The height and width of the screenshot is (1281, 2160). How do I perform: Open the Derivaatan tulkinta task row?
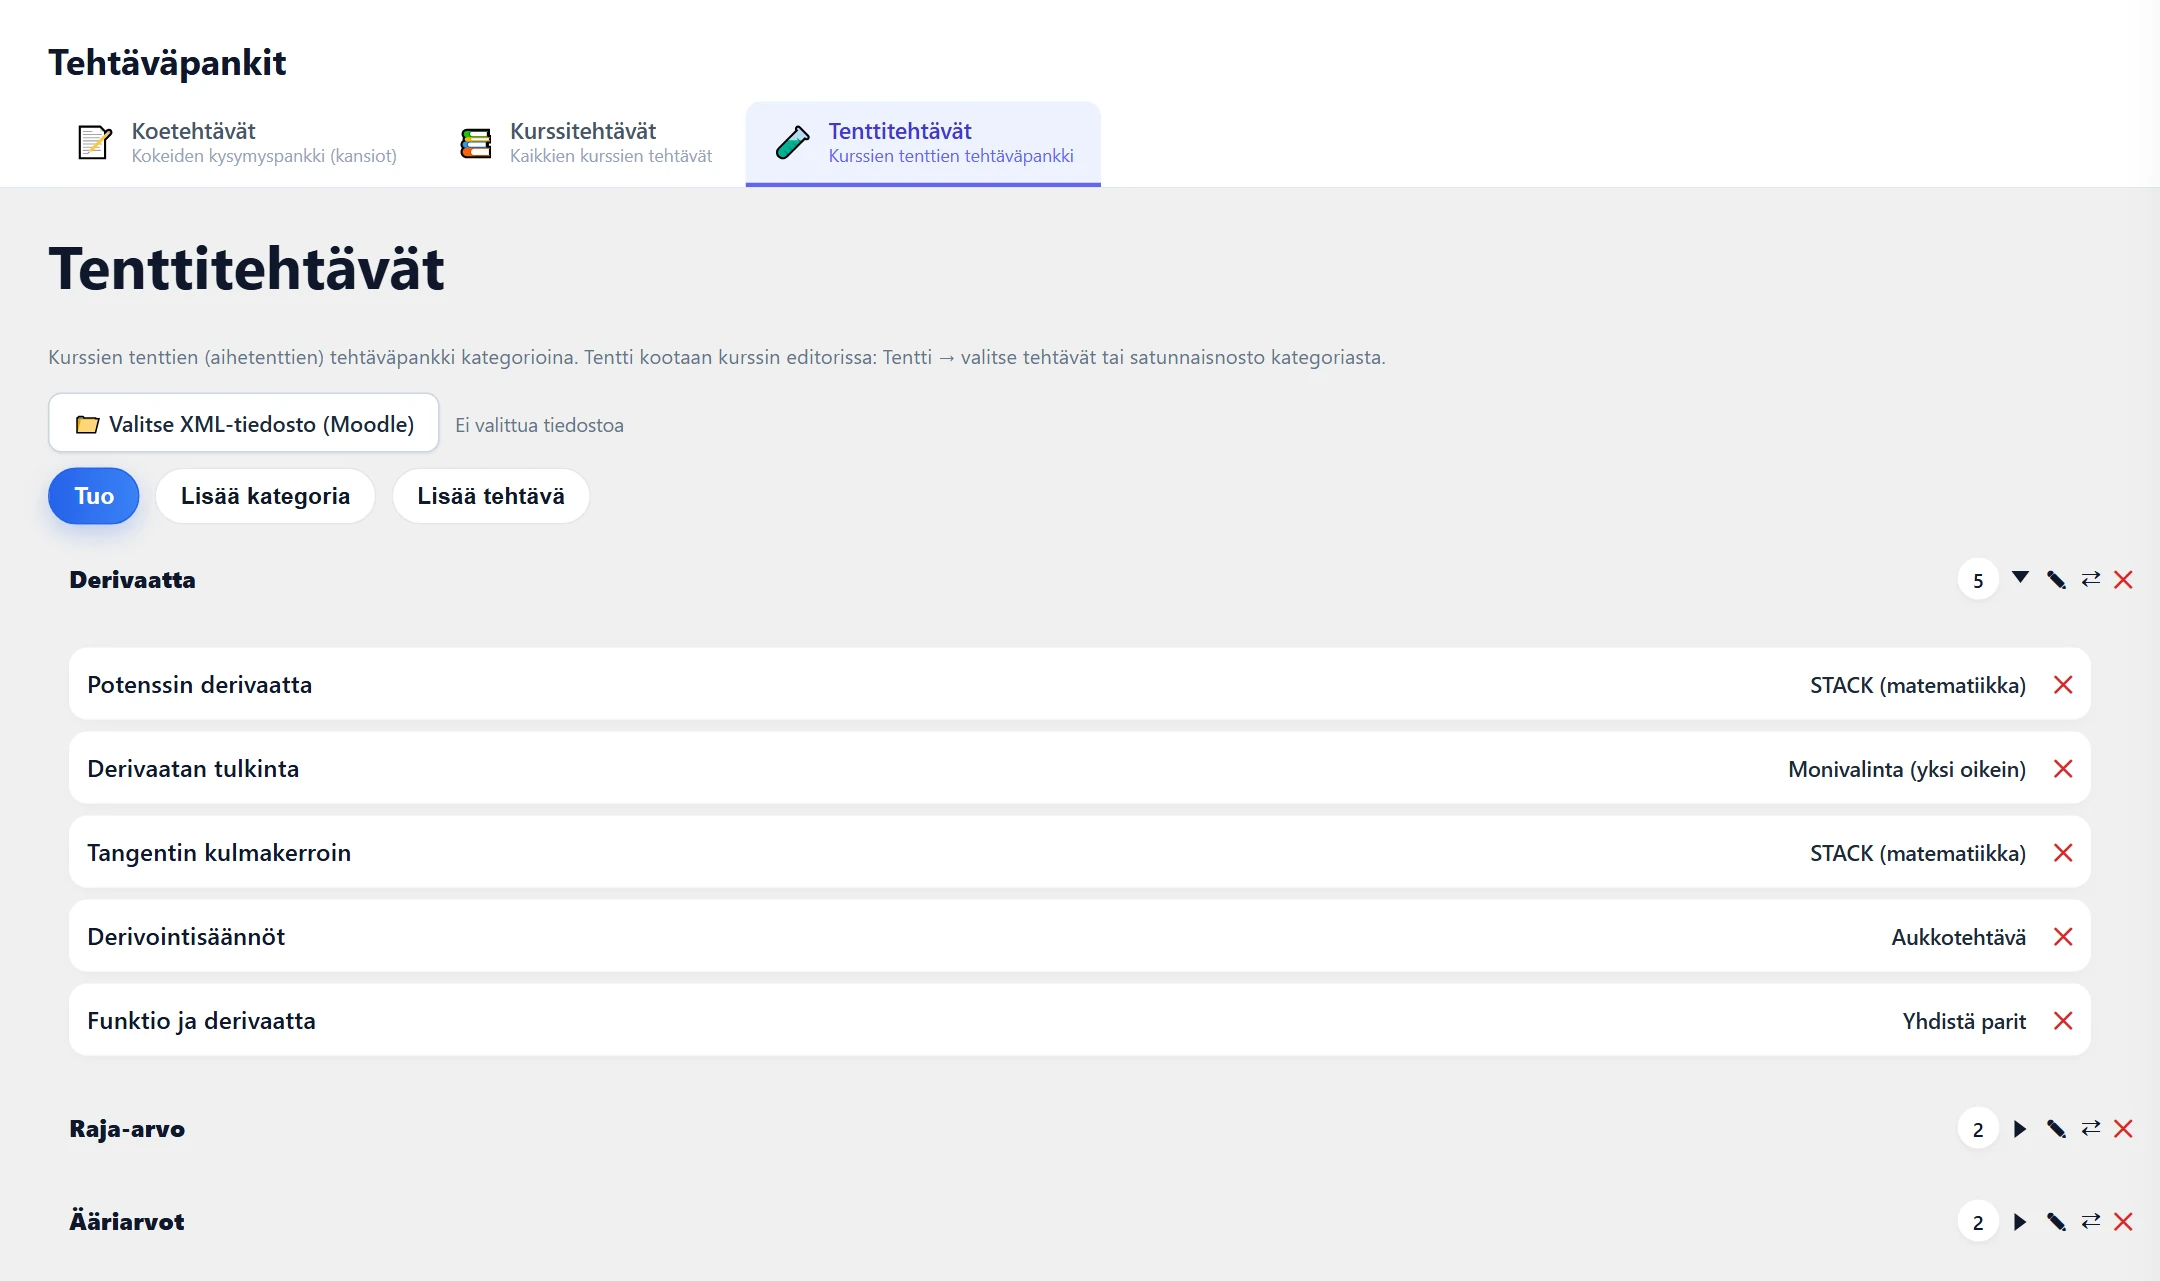click(x=1079, y=768)
